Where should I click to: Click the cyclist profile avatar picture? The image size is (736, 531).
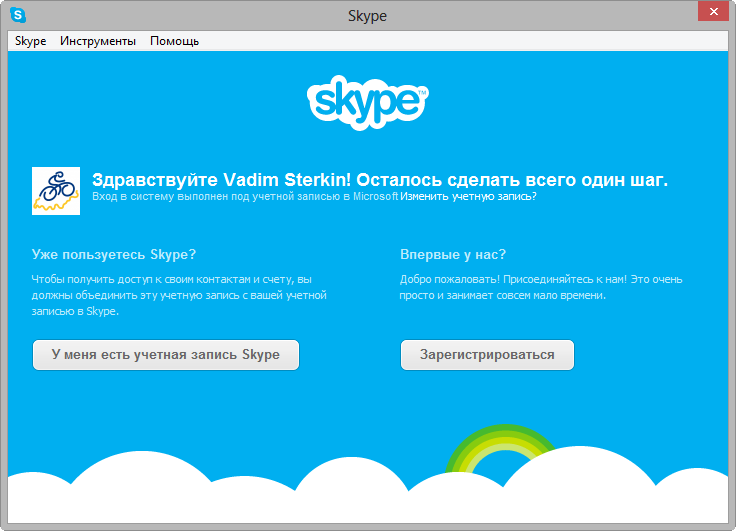tap(56, 191)
